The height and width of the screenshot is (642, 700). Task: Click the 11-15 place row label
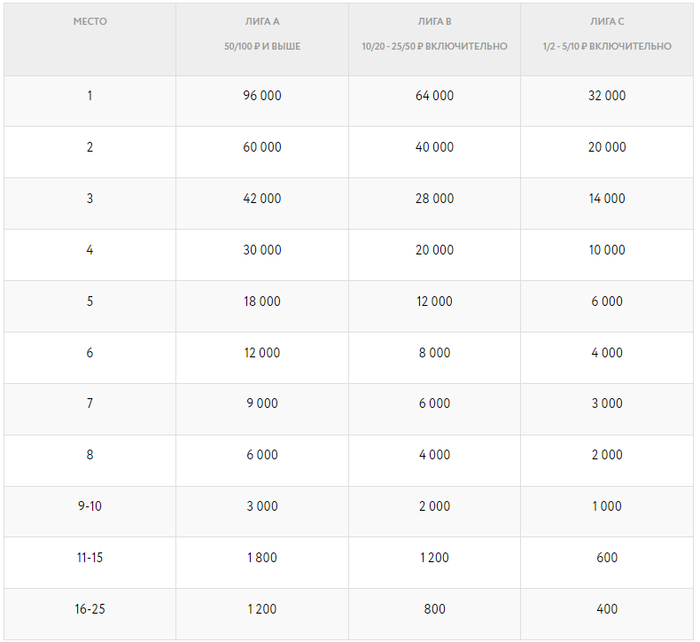click(x=89, y=558)
